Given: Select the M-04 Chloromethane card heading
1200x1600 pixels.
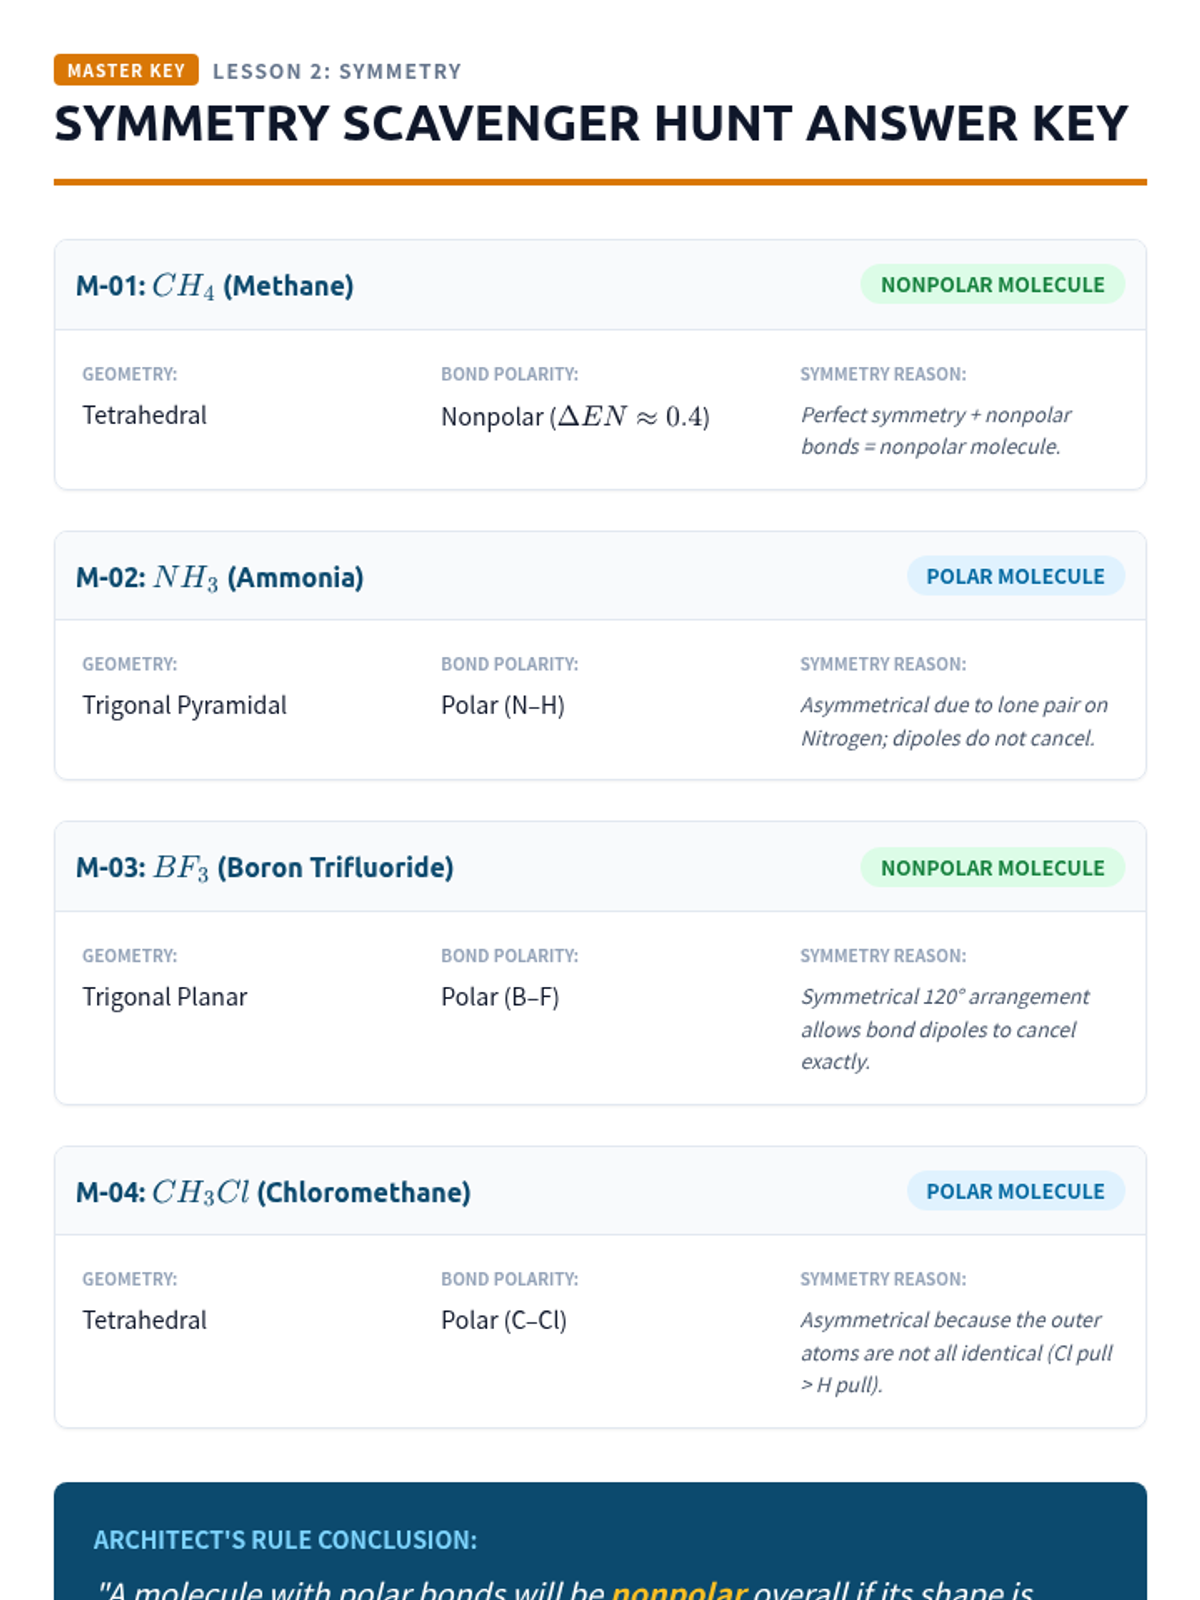Looking at the screenshot, I should point(273,1192).
